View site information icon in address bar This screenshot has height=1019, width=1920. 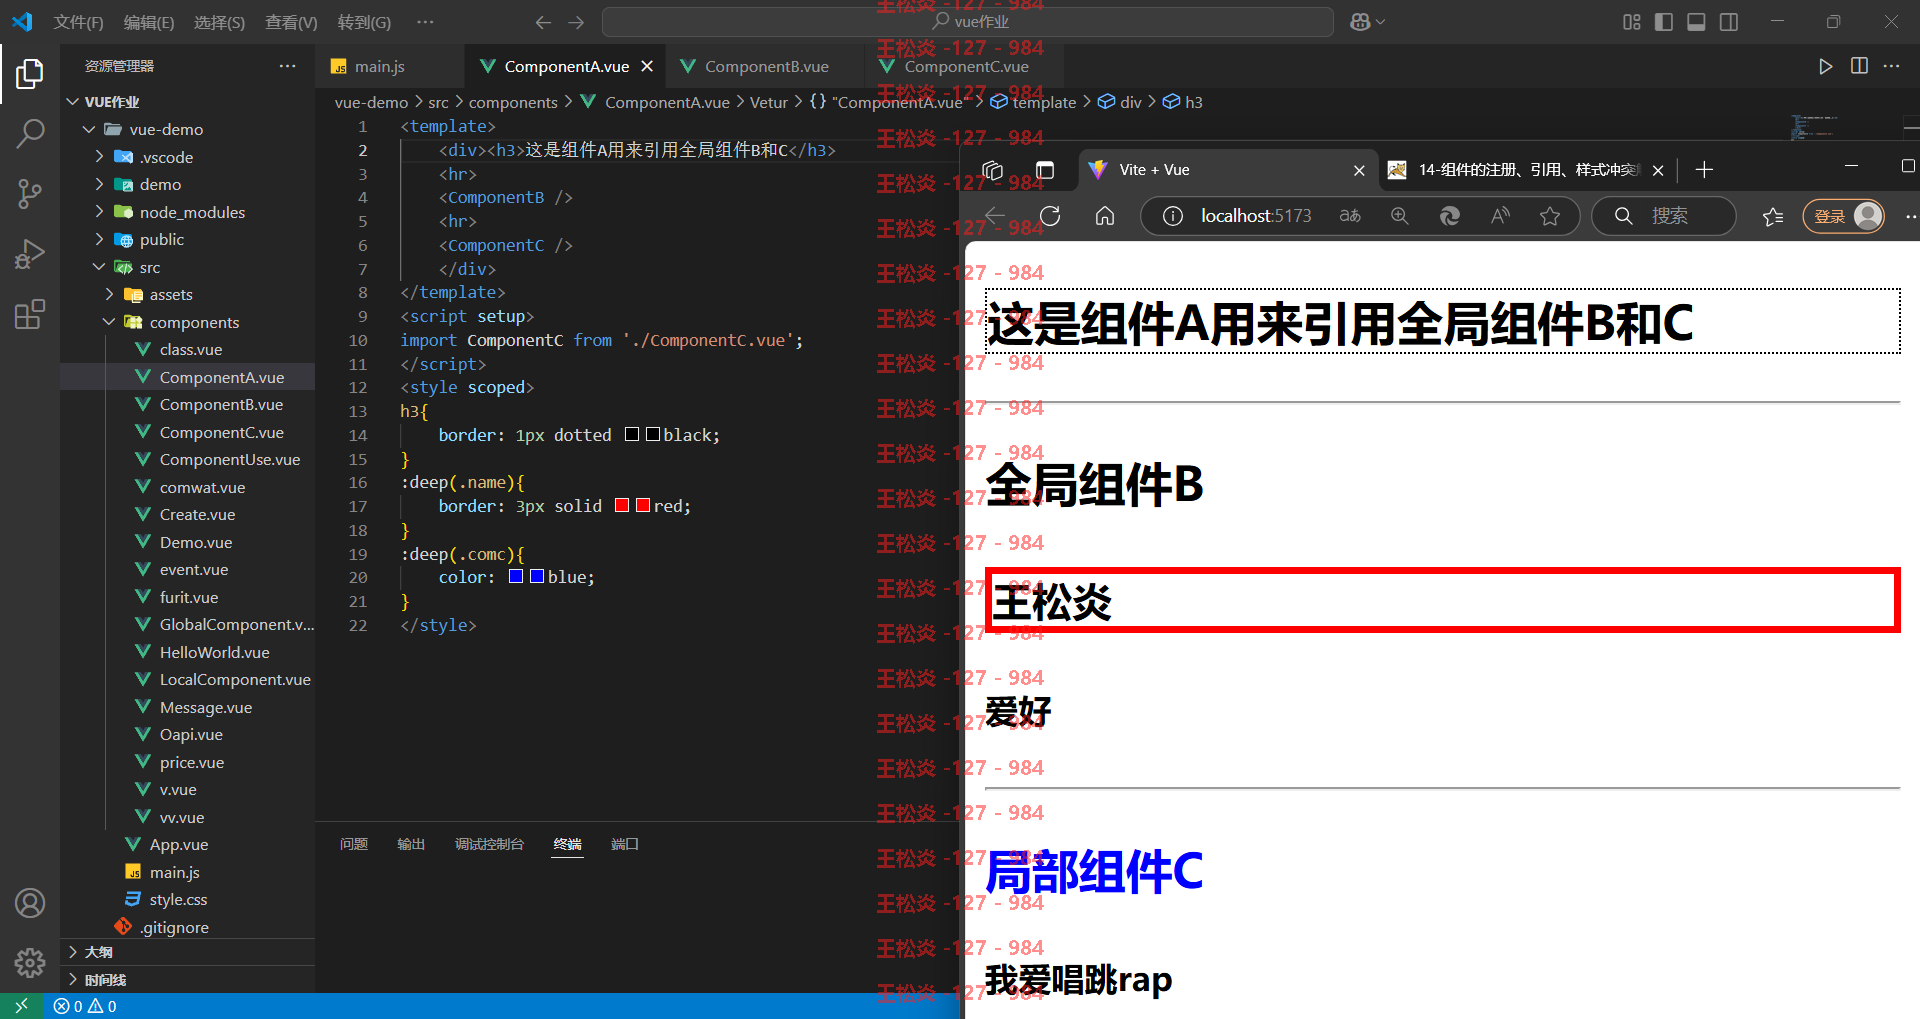pos(1173,216)
